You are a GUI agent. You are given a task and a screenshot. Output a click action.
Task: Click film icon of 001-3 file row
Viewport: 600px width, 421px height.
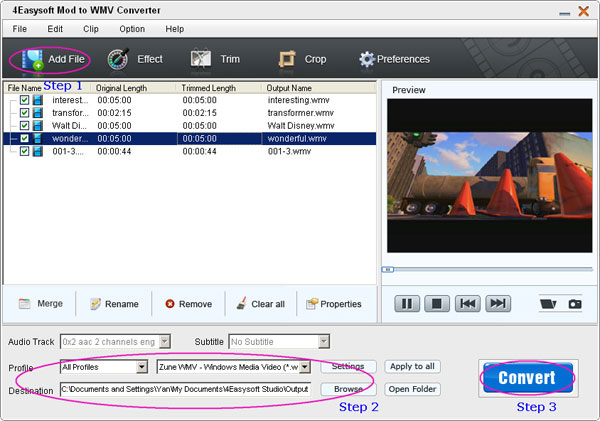click(x=38, y=151)
